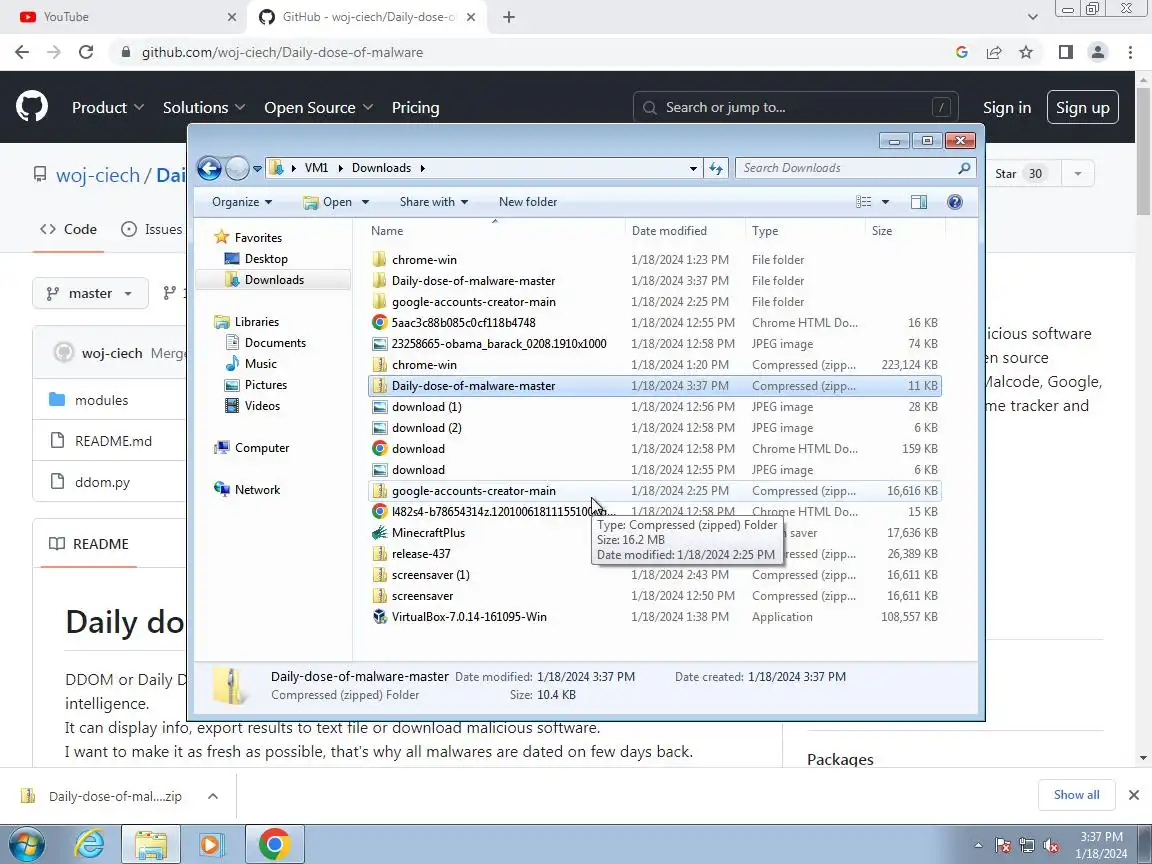Open Chrome three-dot menu
The height and width of the screenshot is (864, 1152).
point(1130,52)
